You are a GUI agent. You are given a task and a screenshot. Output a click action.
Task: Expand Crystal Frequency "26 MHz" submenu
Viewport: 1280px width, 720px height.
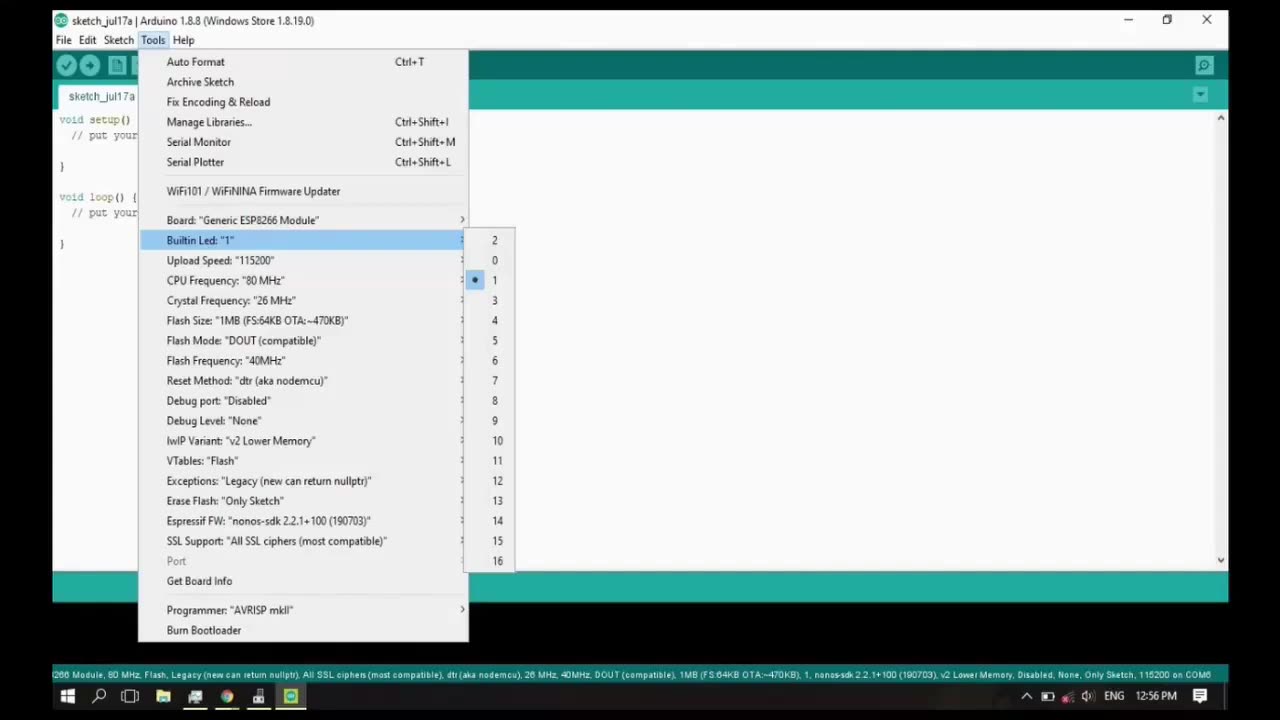click(303, 300)
